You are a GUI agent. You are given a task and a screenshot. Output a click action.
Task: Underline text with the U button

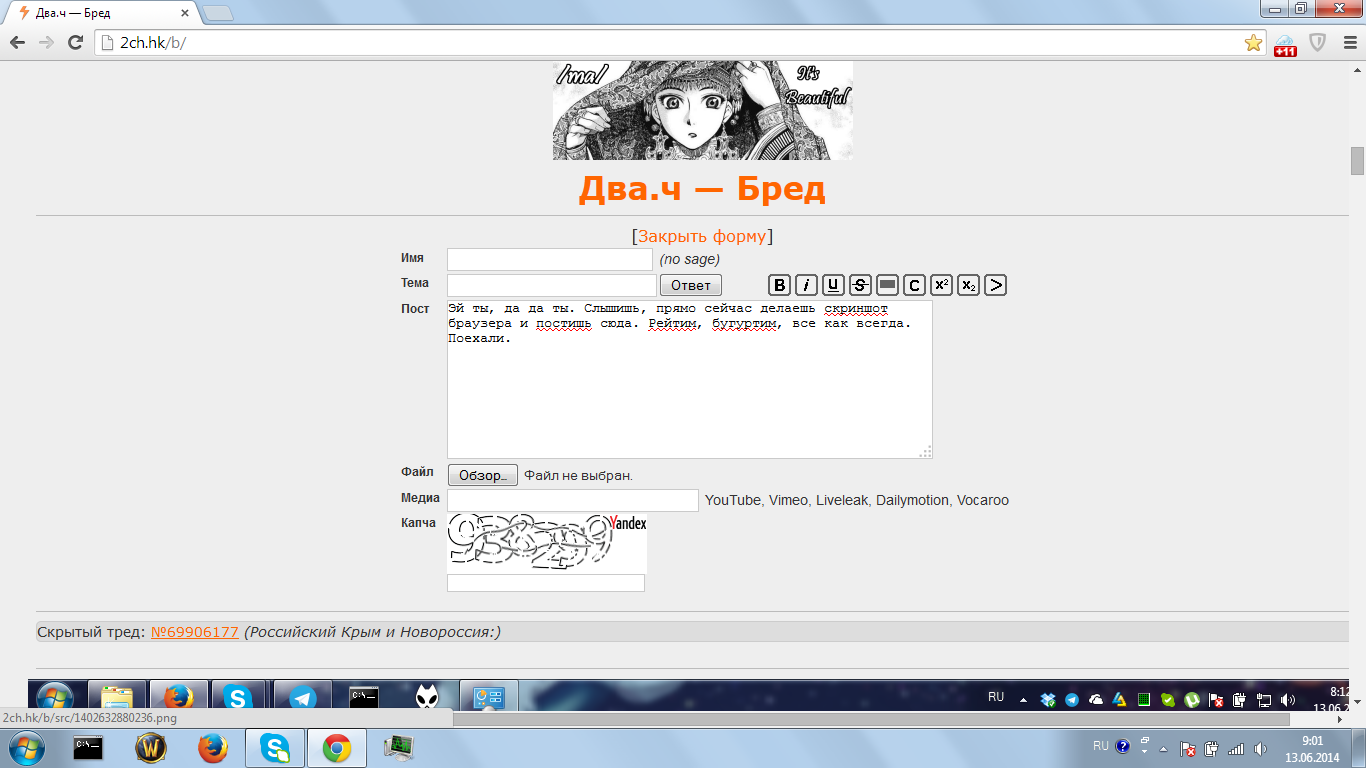click(834, 285)
